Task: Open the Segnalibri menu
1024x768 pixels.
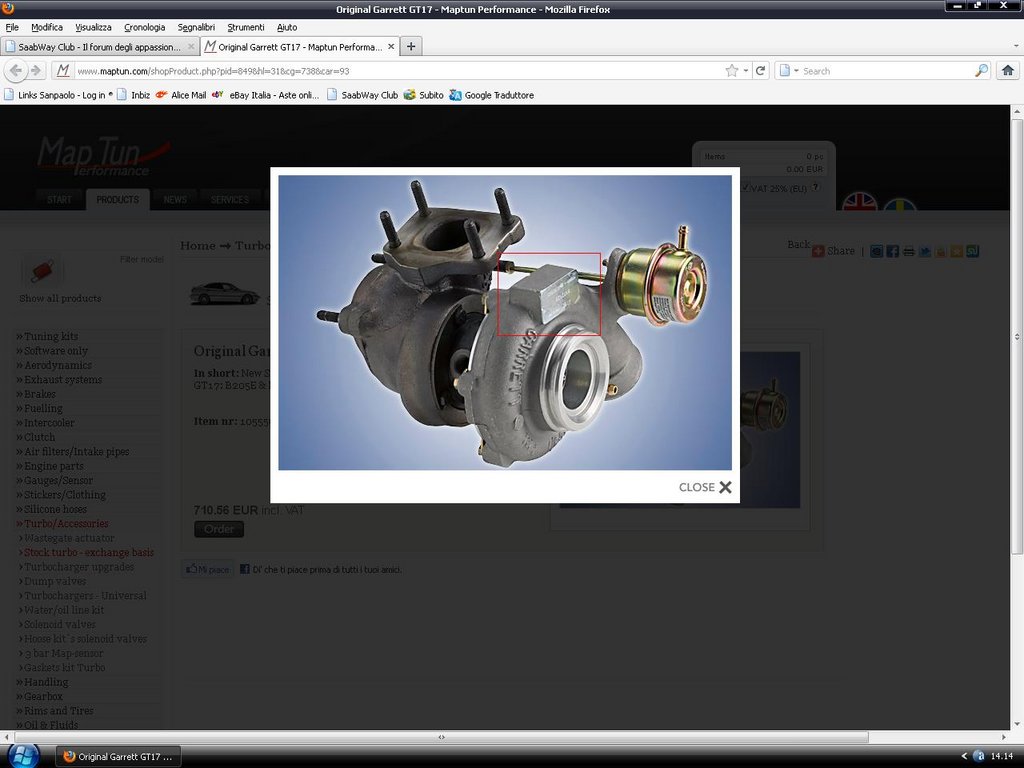Action: coord(196,27)
